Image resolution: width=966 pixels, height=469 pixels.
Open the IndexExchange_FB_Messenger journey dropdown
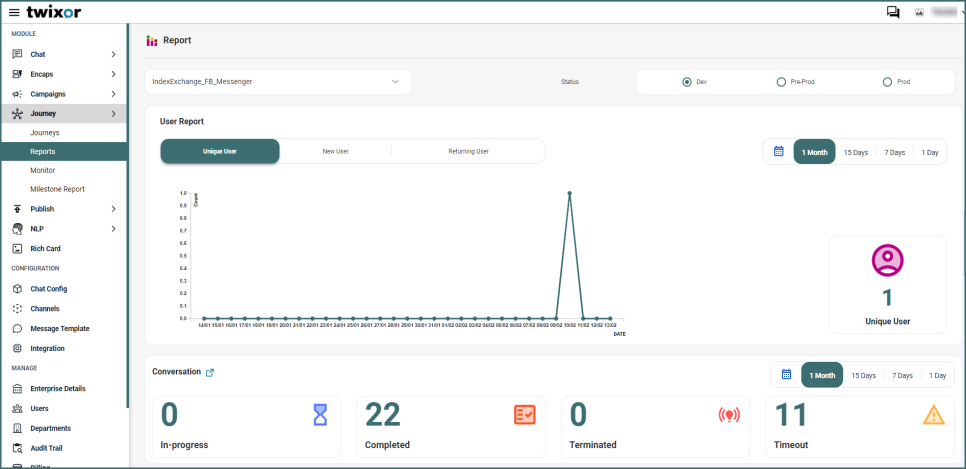pyautogui.click(x=278, y=82)
